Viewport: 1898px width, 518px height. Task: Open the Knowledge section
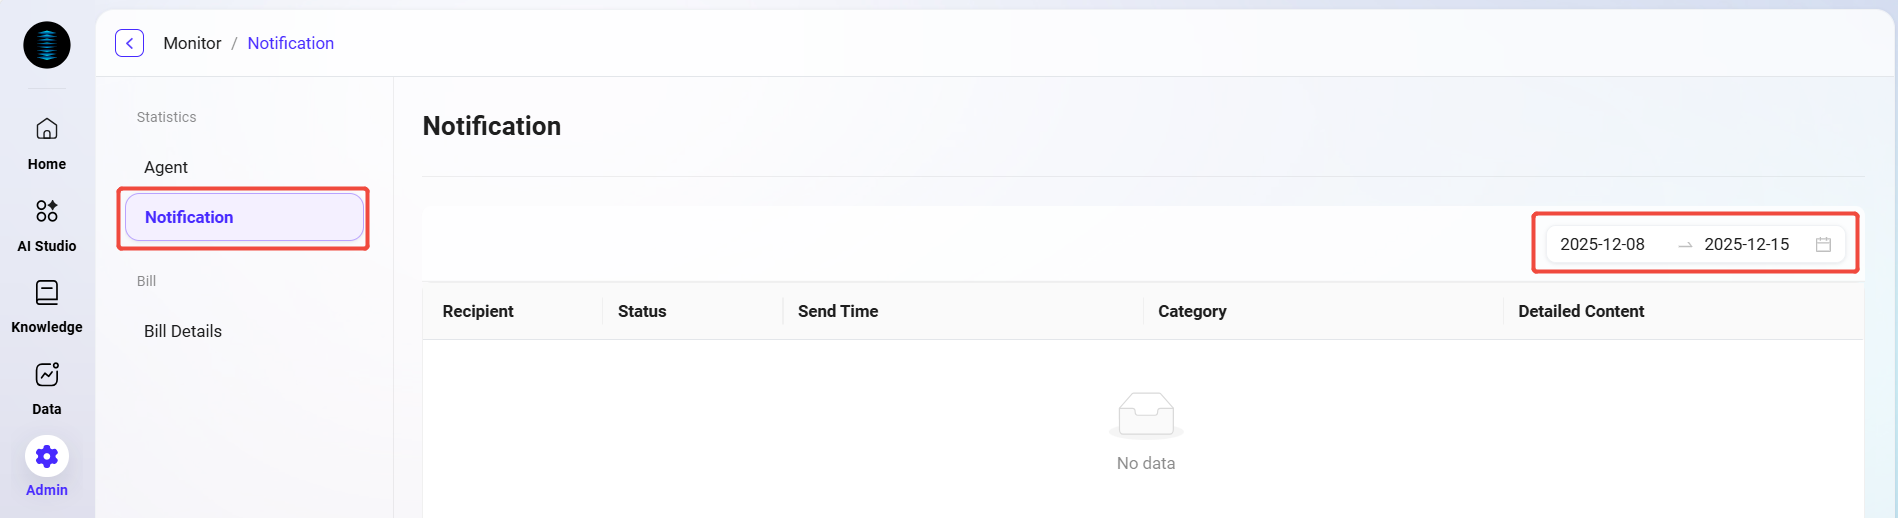point(47,306)
